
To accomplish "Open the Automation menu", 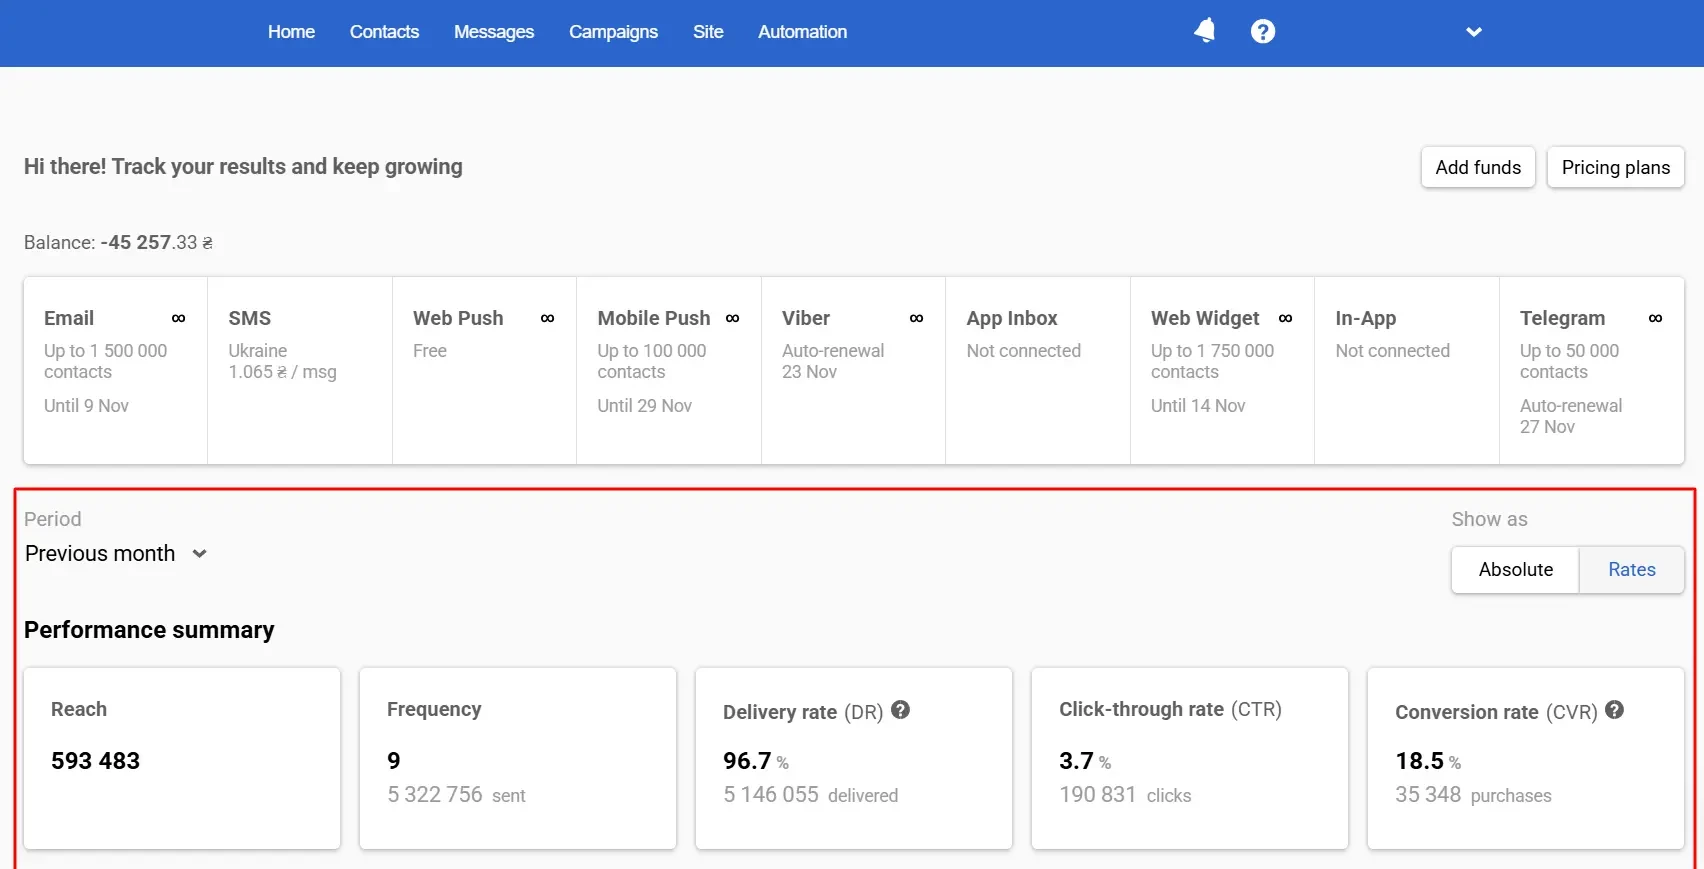I will [802, 32].
